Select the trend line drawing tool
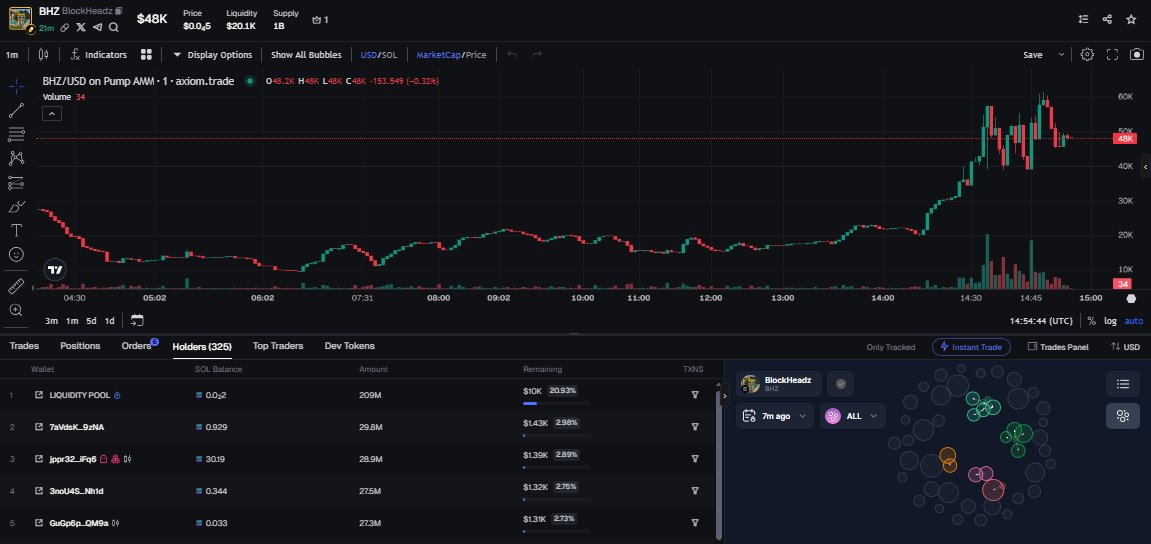 point(16,110)
